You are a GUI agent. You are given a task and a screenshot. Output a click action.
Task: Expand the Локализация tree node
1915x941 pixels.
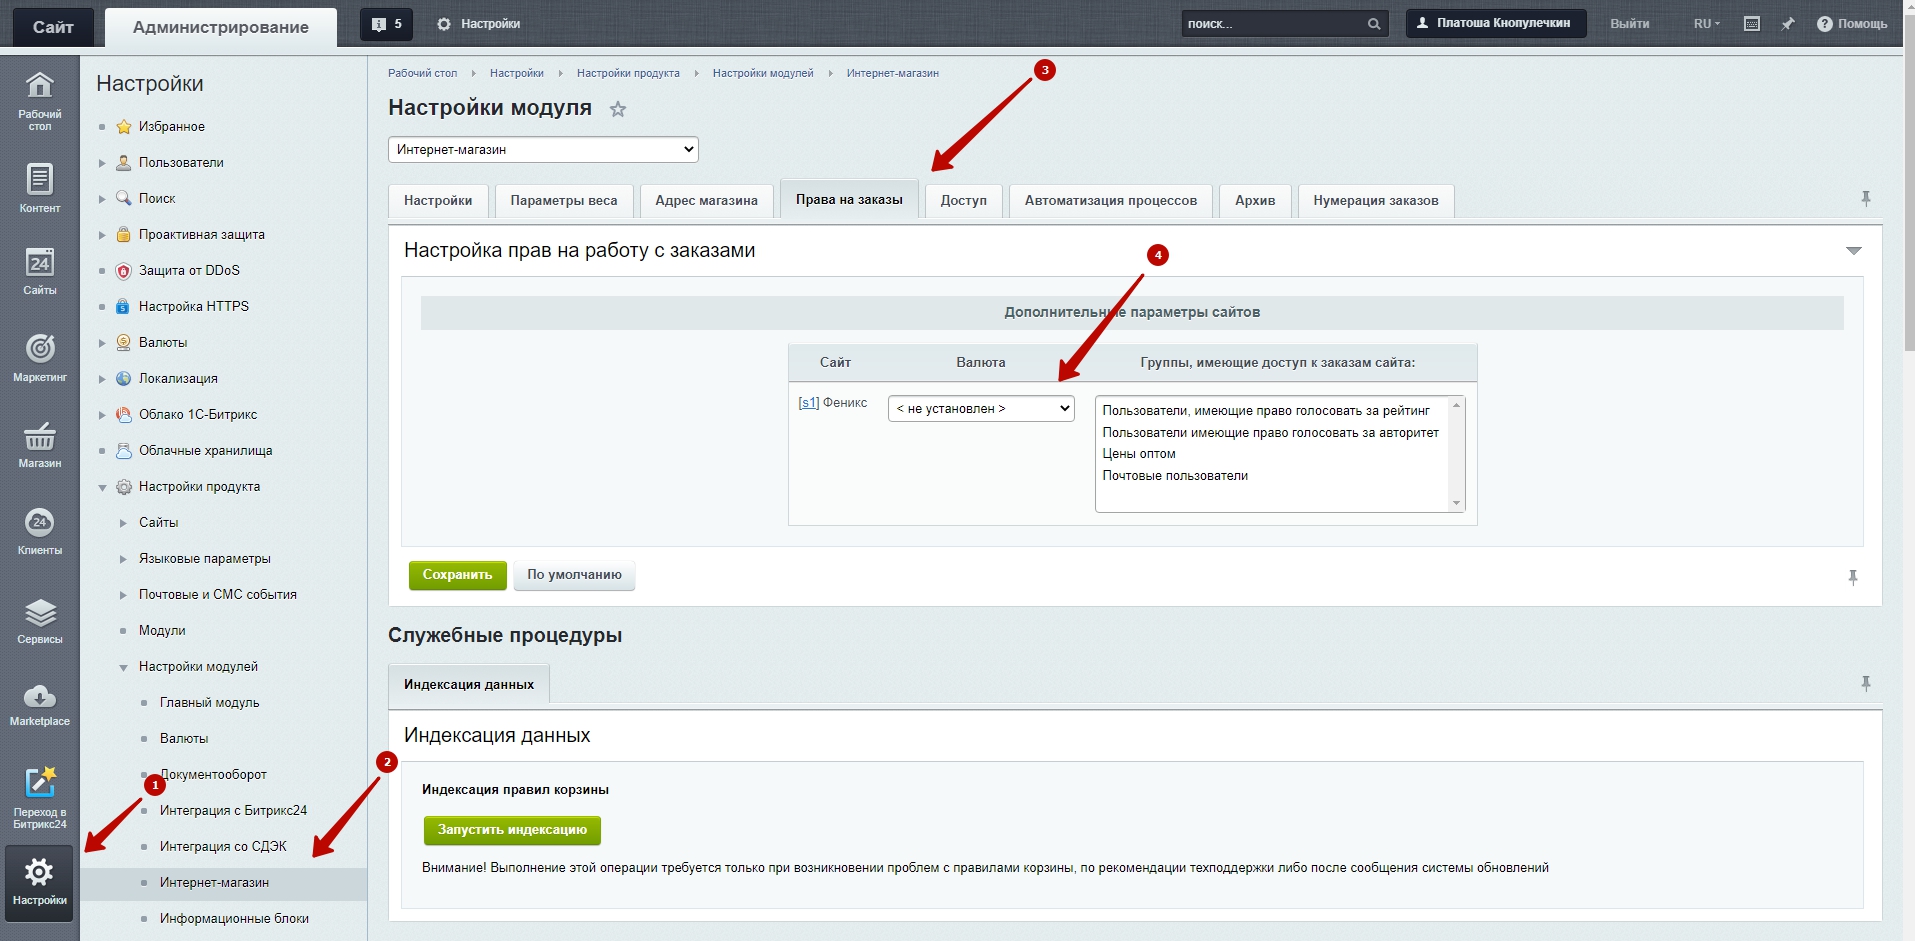(102, 378)
